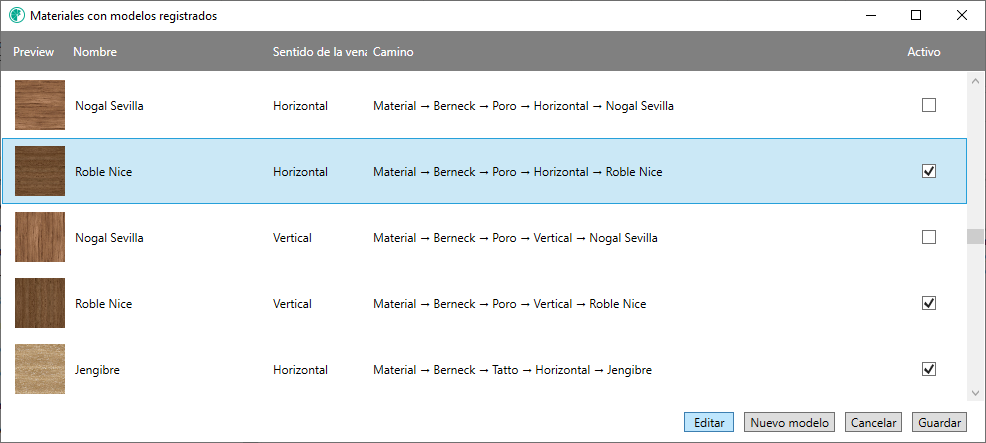Click the Nuevo modelo button
This screenshot has height=443, width=986.
tap(789, 423)
